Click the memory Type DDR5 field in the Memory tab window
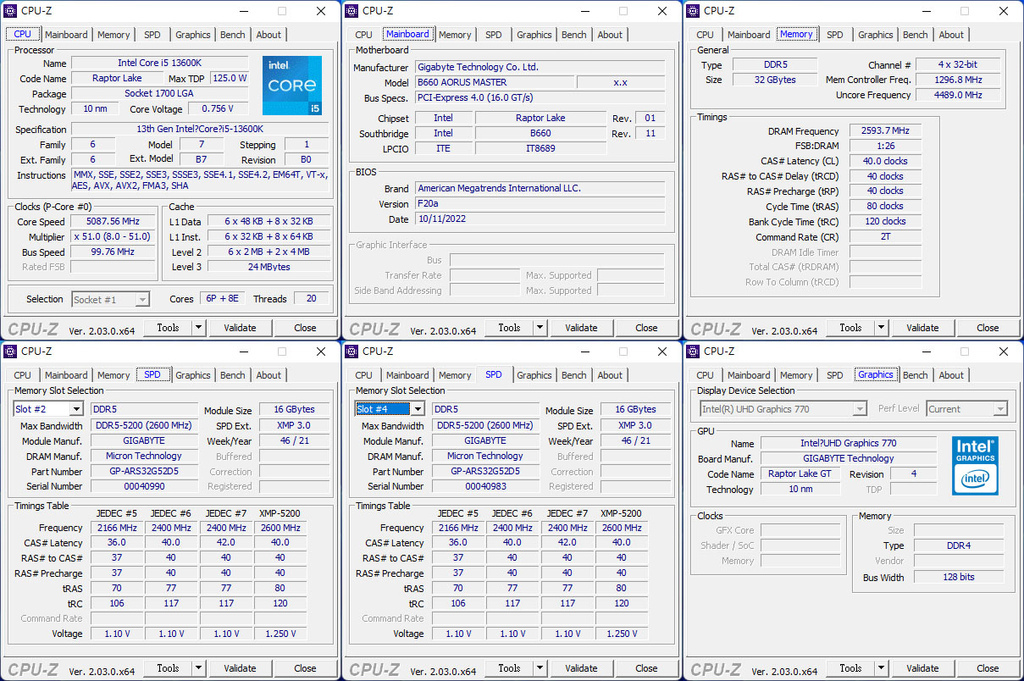Screen dimensions: 1024x681 click(x=775, y=64)
